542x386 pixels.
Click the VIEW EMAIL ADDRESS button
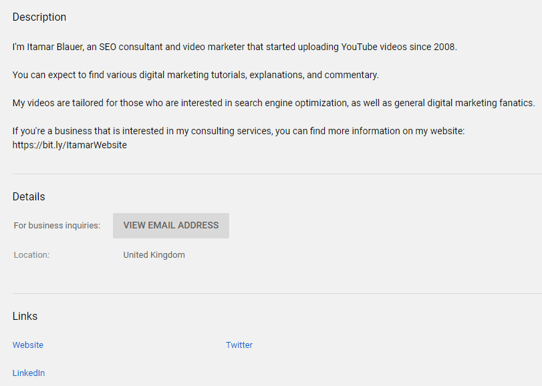point(171,225)
